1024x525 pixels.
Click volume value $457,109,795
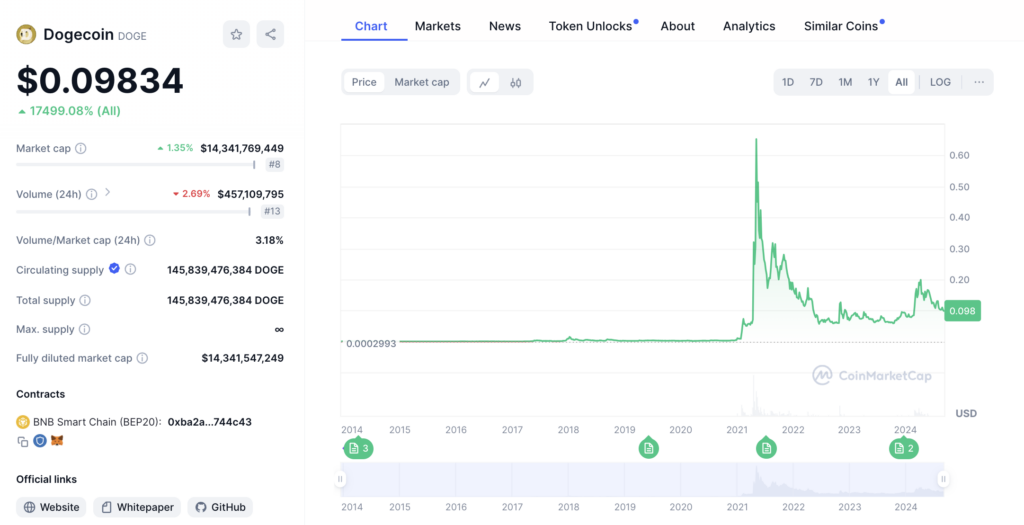pyautogui.click(x=251, y=194)
